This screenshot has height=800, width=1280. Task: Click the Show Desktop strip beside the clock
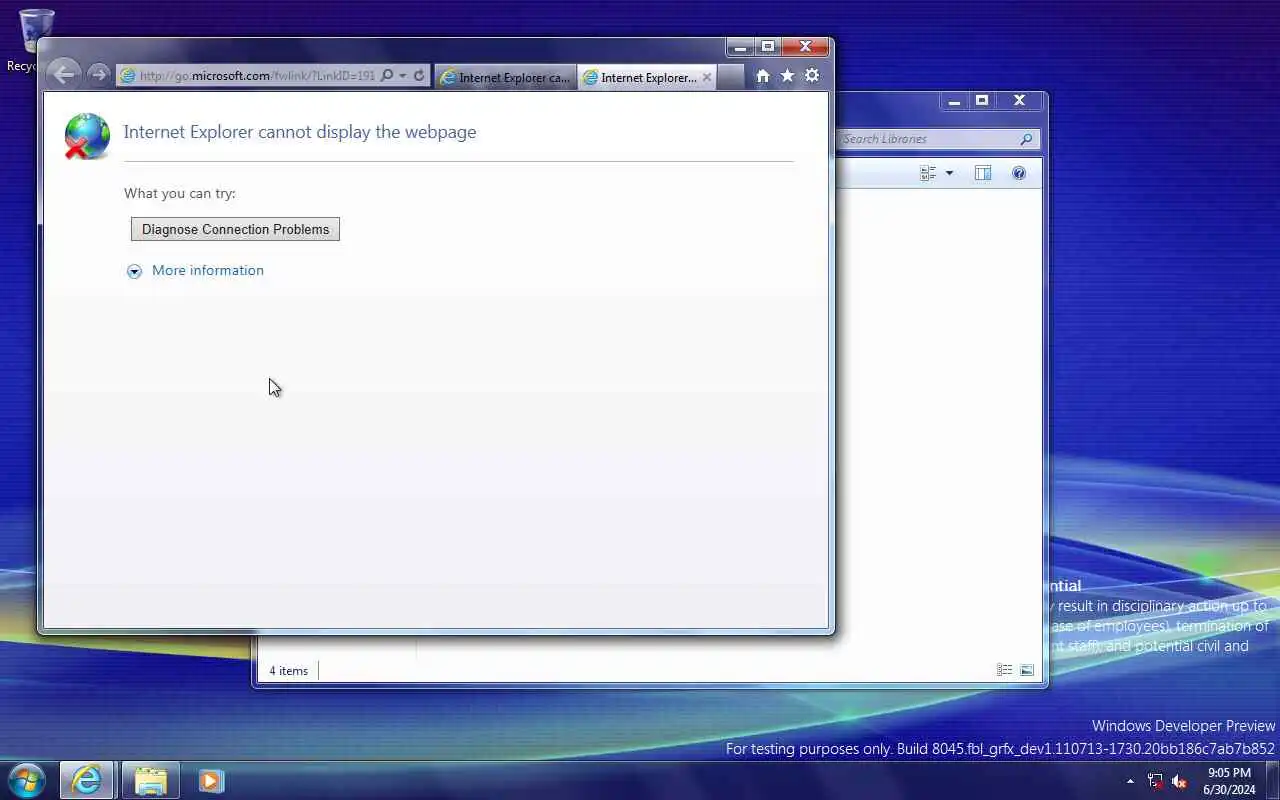[x=1272, y=781]
